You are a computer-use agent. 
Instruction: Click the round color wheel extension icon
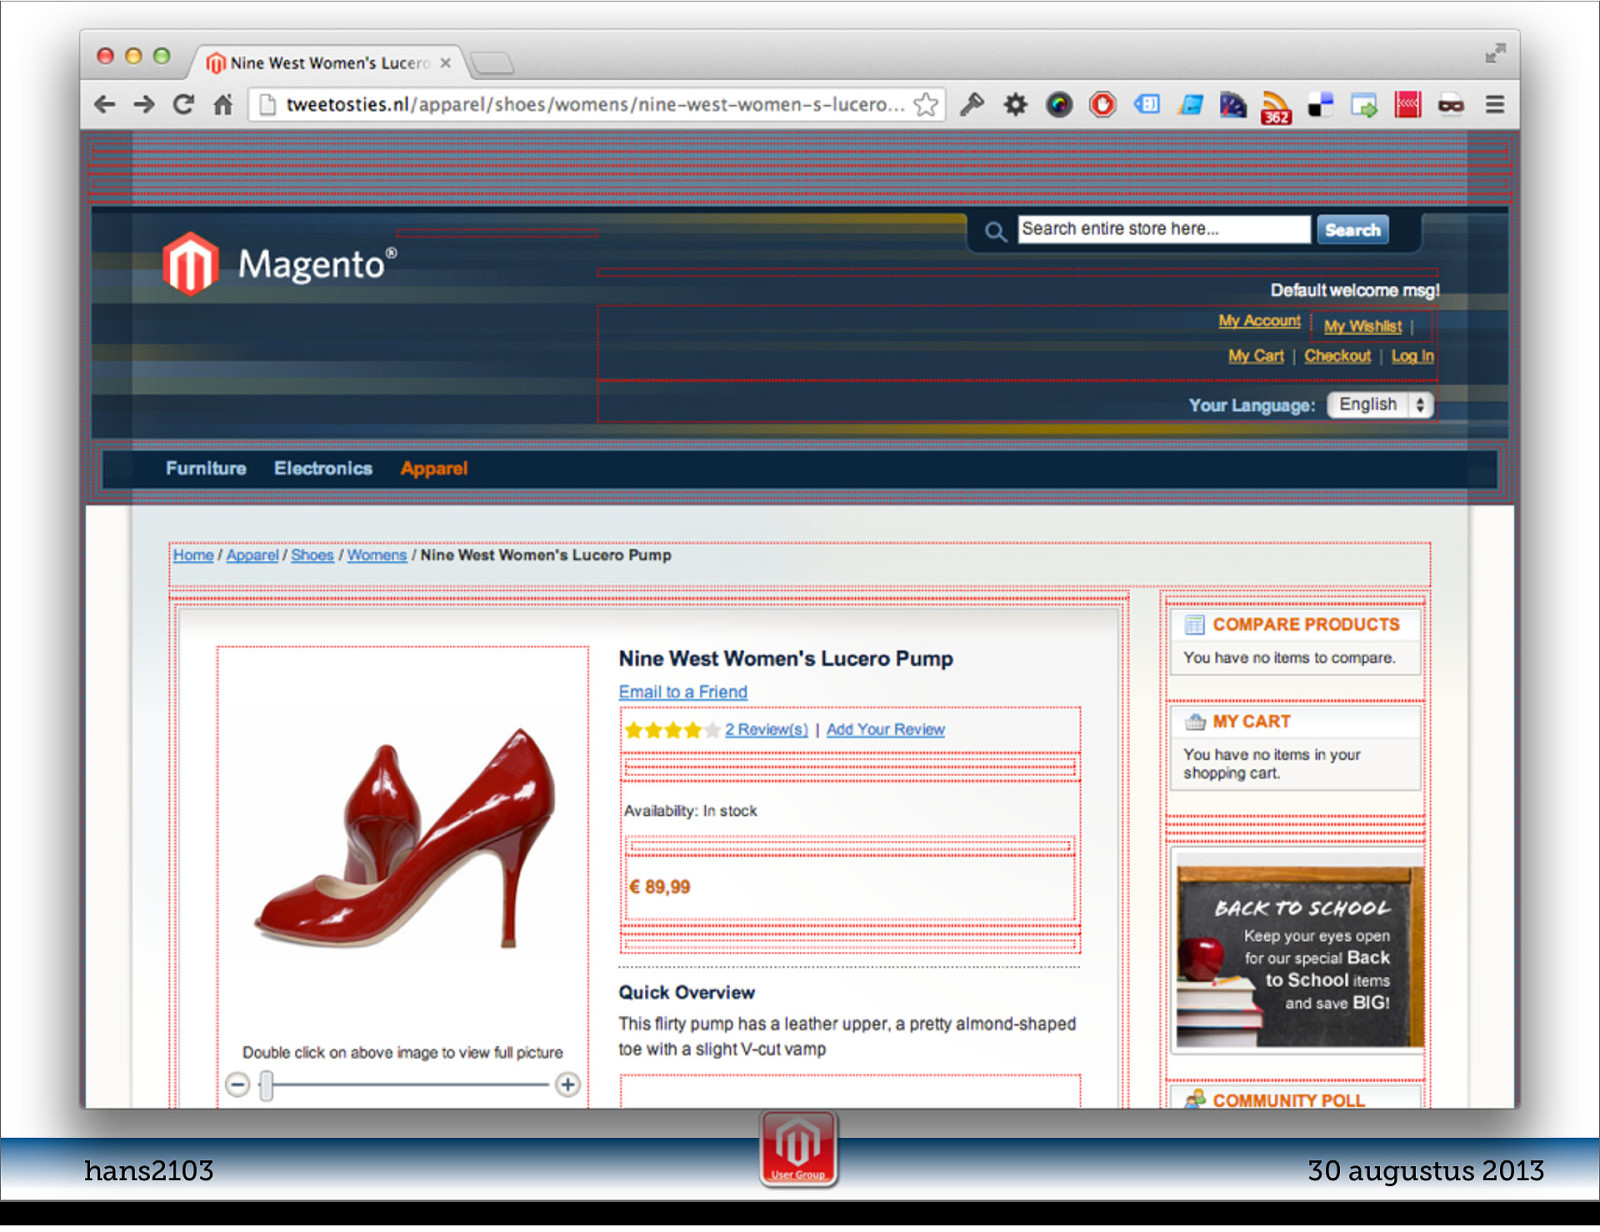(1059, 104)
